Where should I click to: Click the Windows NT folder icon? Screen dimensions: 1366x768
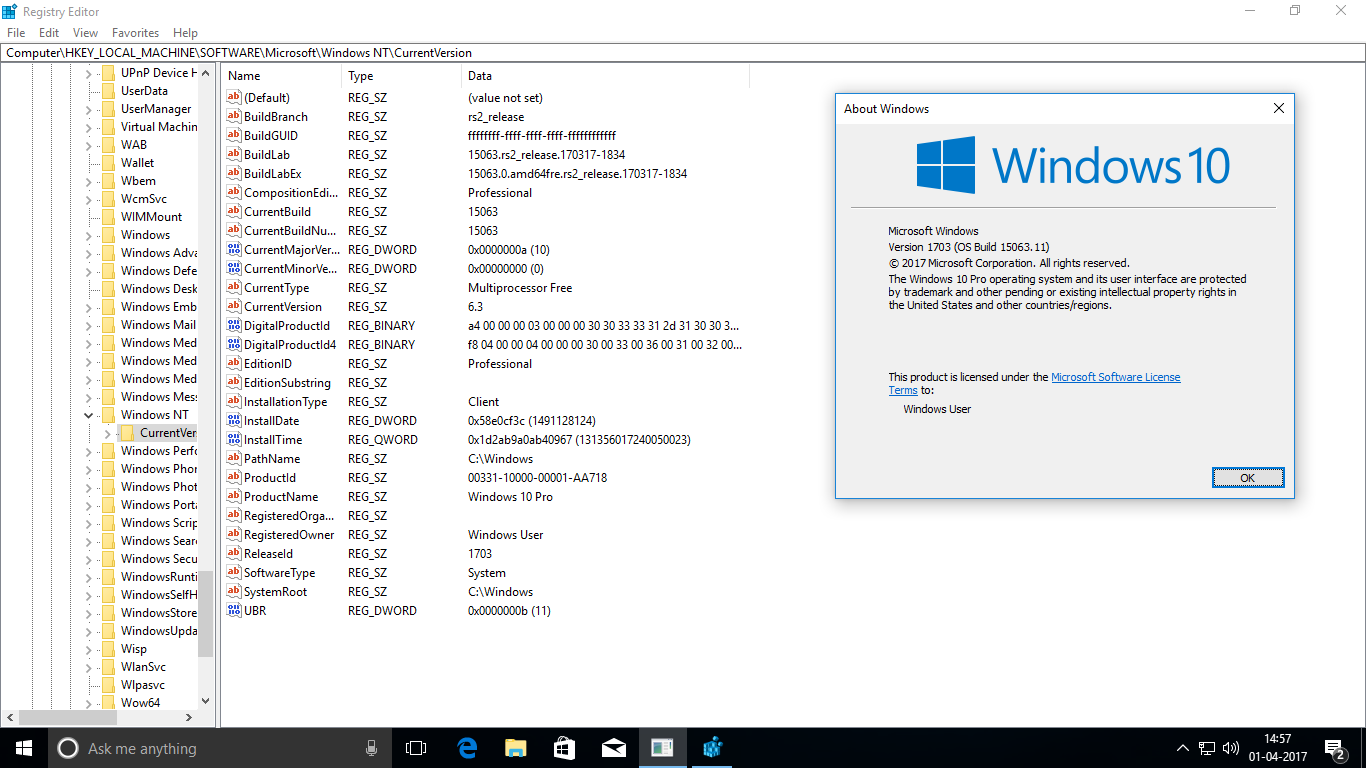pyautogui.click(x=108, y=415)
